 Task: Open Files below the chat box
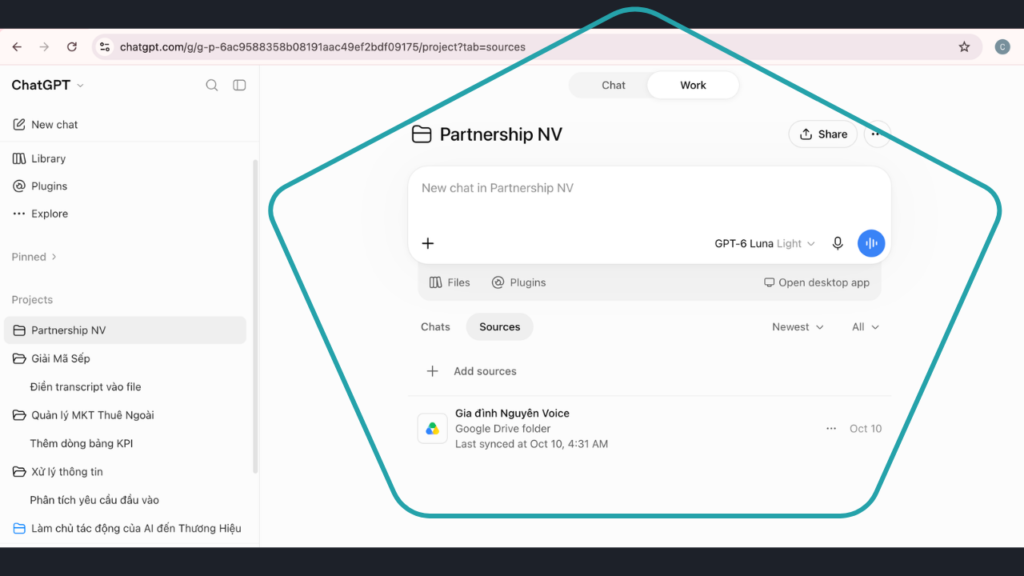[x=449, y=283]
